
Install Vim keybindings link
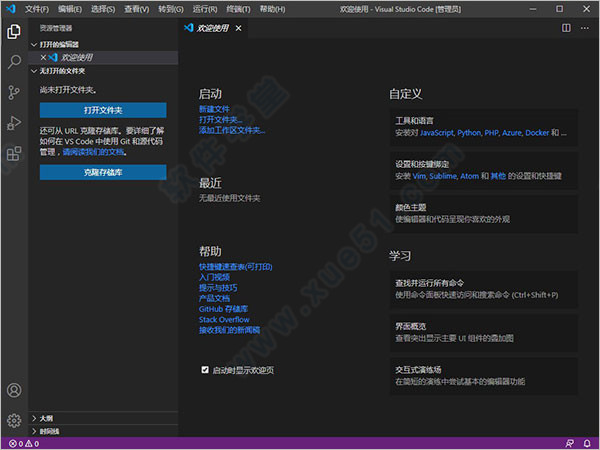419,176
